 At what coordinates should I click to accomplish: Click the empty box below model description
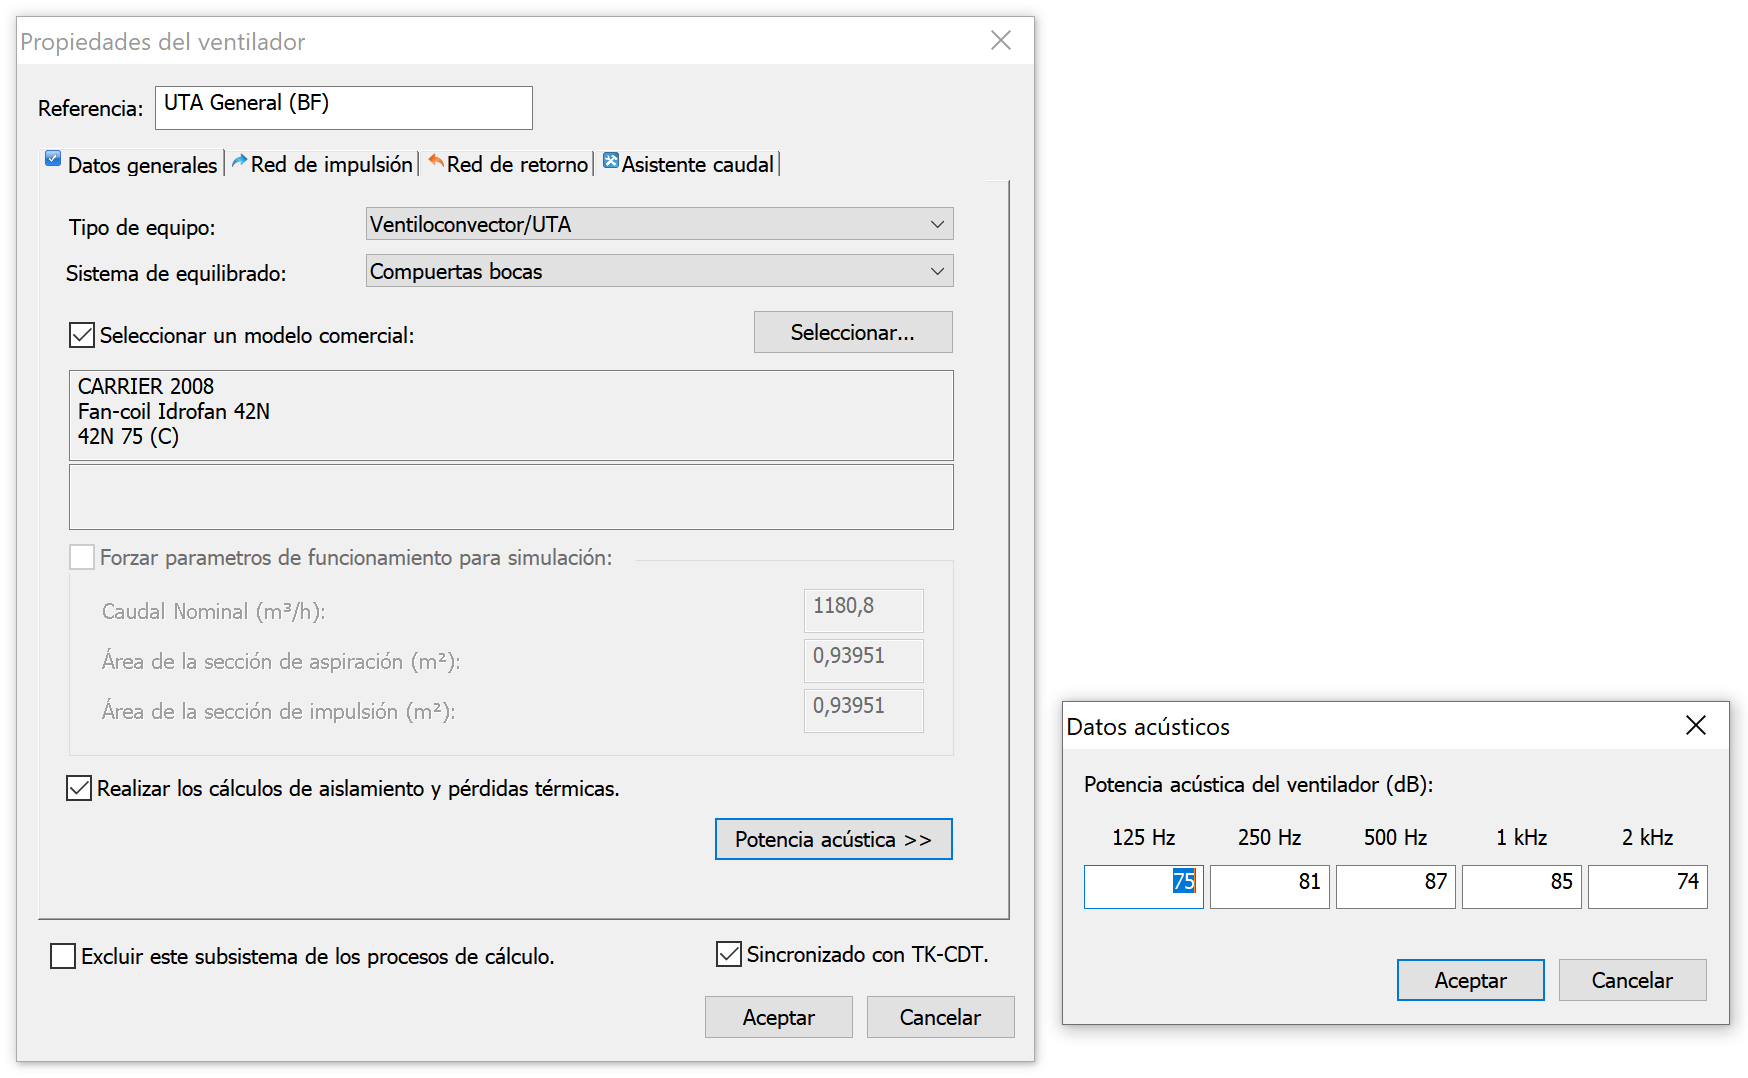point(511,497)
